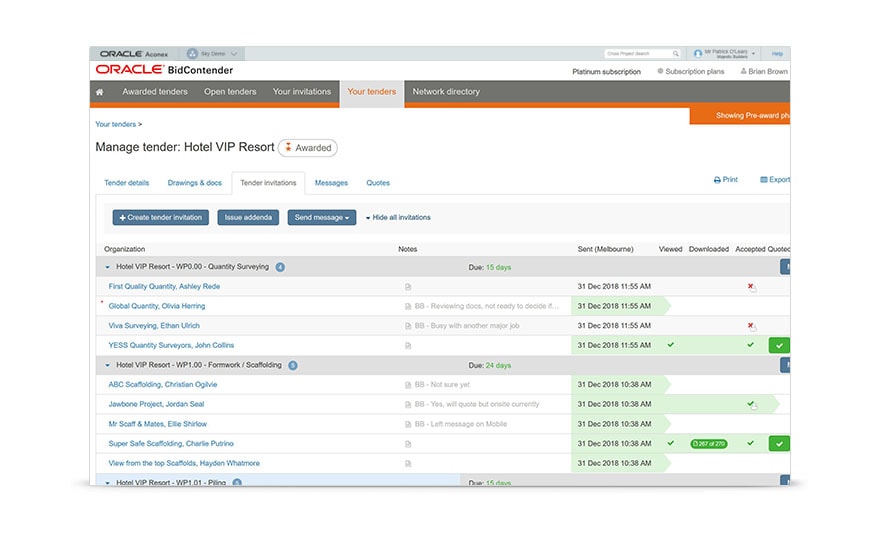
Task: Collapse the WP1.00 Formwork / Scaffolding group
Action: pos(108,365)
